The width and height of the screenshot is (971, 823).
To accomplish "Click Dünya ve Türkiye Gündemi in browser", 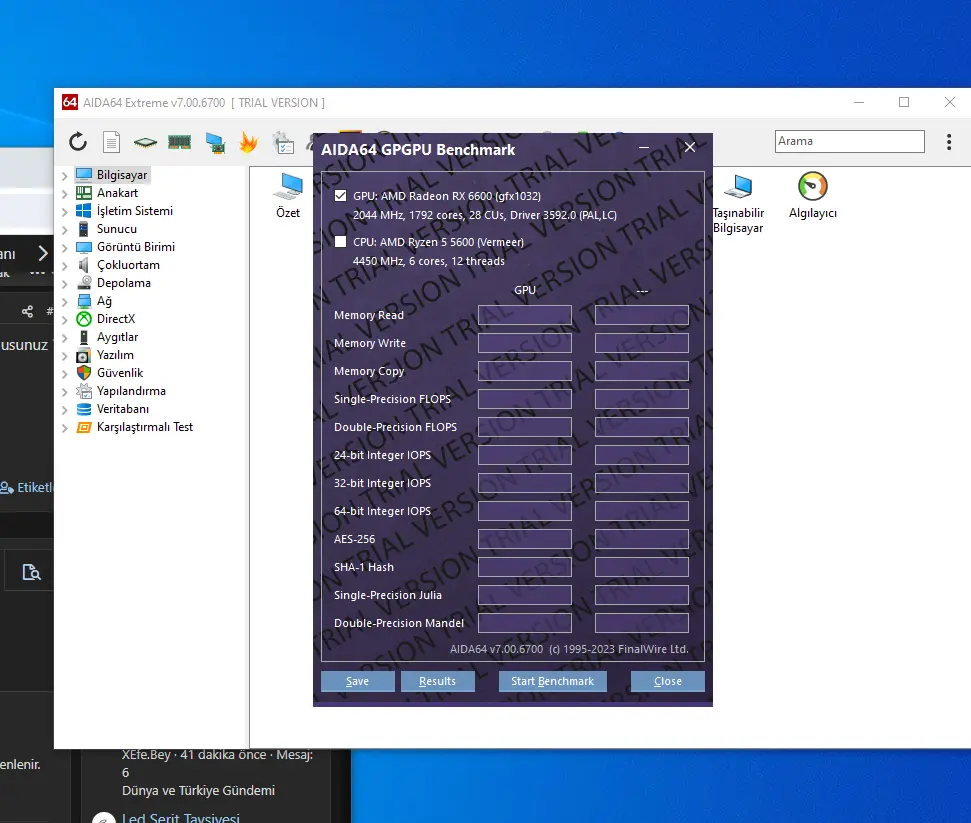I will click(198, 790).
